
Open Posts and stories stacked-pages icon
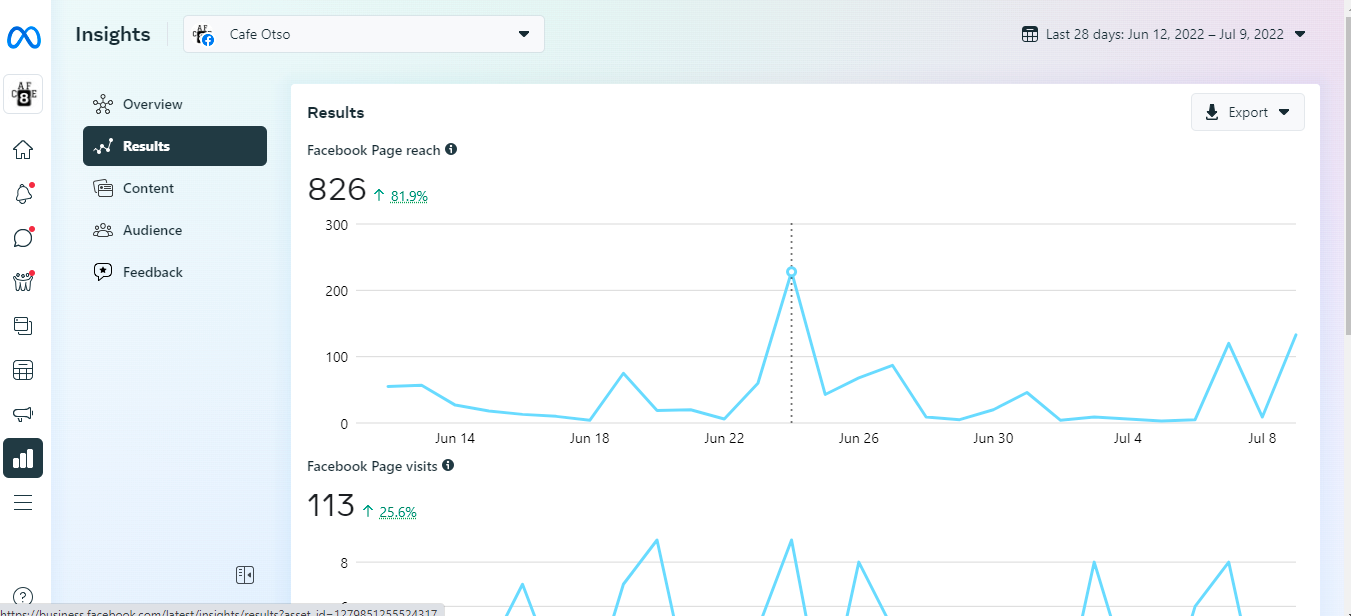coord(23,326)
